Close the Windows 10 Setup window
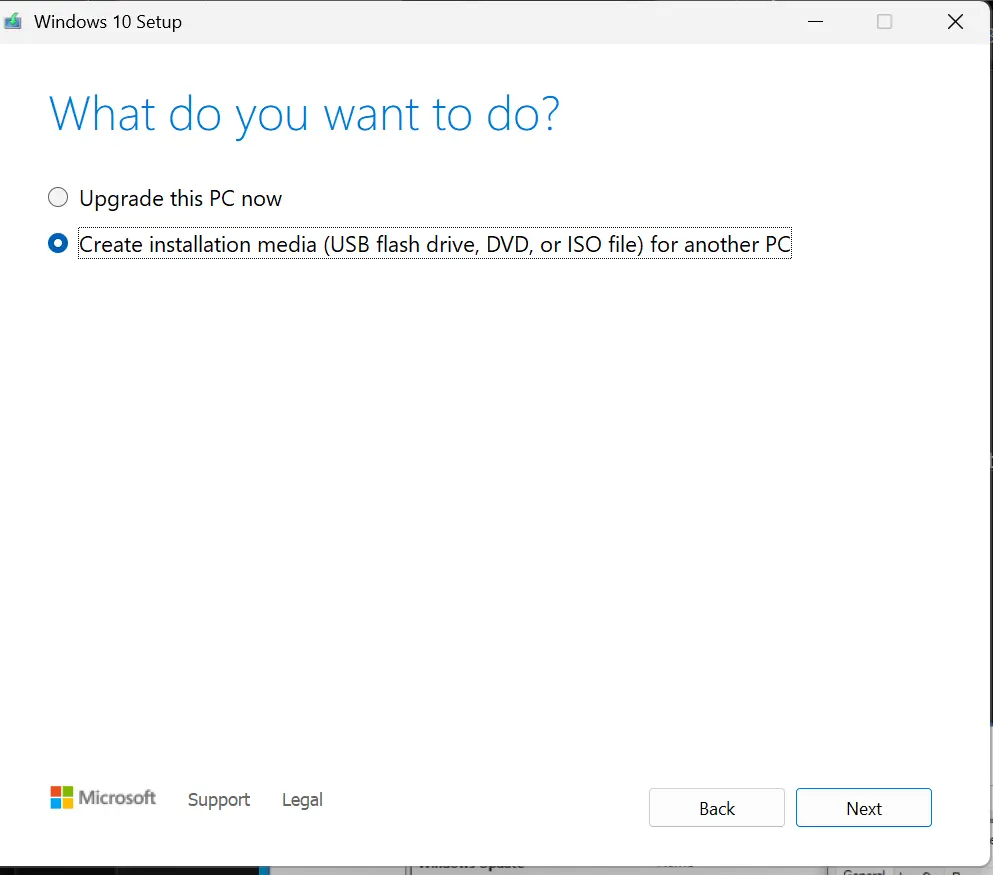Viewport: 993px width, 875px height. pos(955,22)
